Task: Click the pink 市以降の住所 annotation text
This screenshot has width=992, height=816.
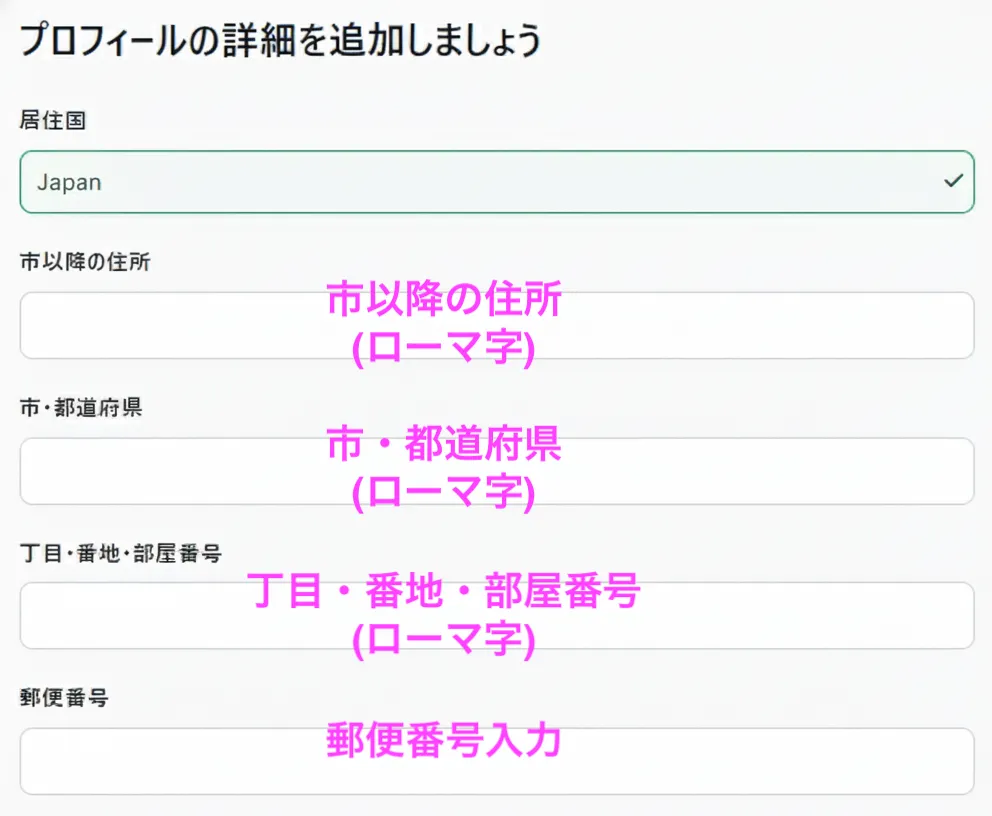Action: coord(444,302)
